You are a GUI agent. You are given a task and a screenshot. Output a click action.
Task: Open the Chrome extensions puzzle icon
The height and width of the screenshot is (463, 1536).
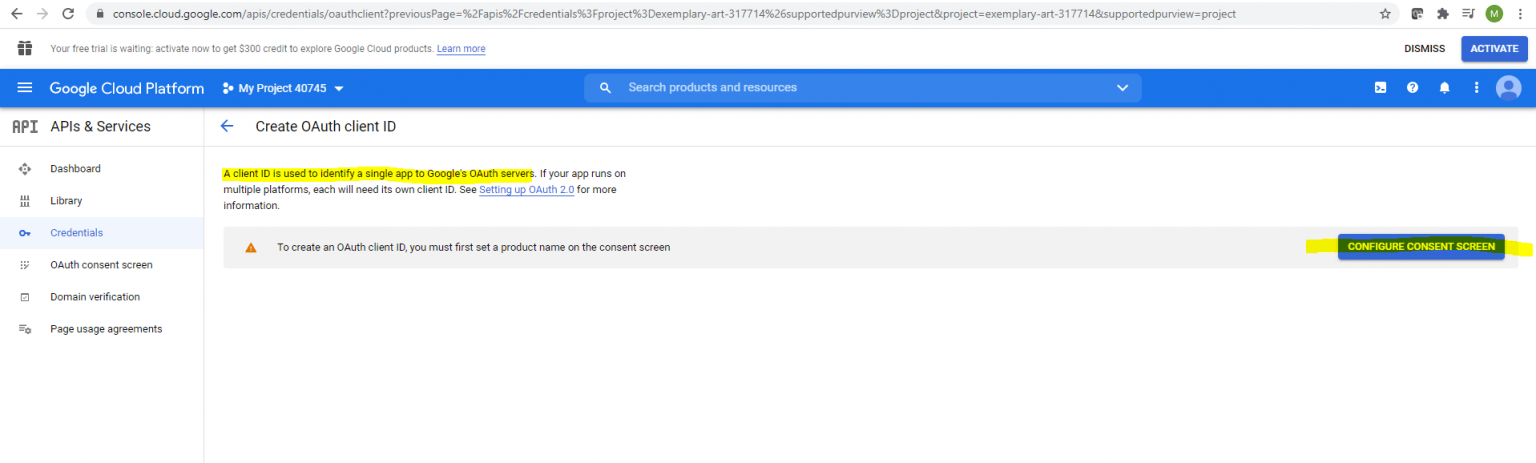(x=1442, y=14)
